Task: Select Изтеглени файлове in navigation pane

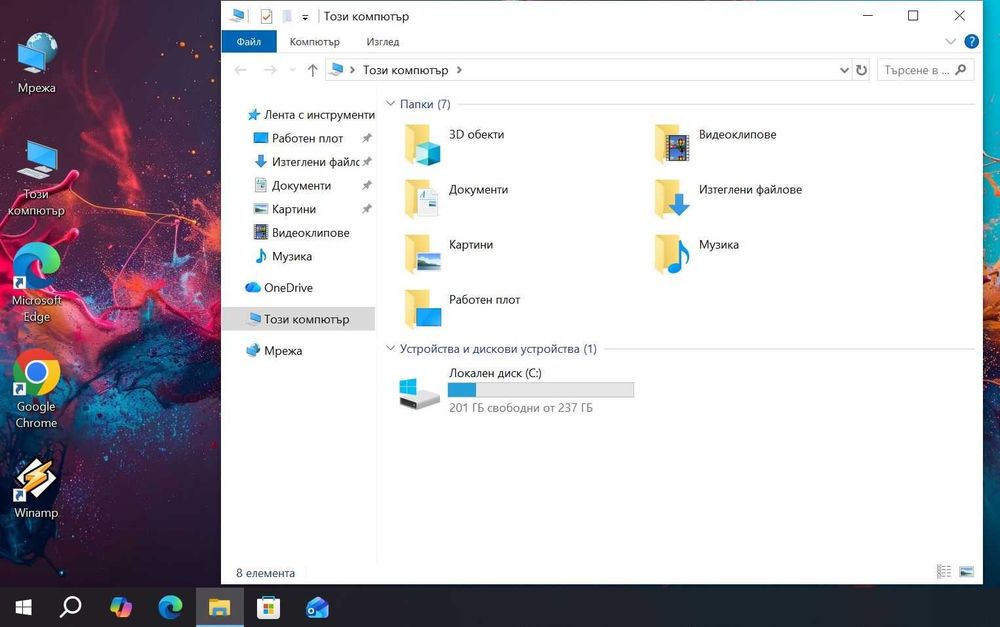Action: tap(306, 162)
